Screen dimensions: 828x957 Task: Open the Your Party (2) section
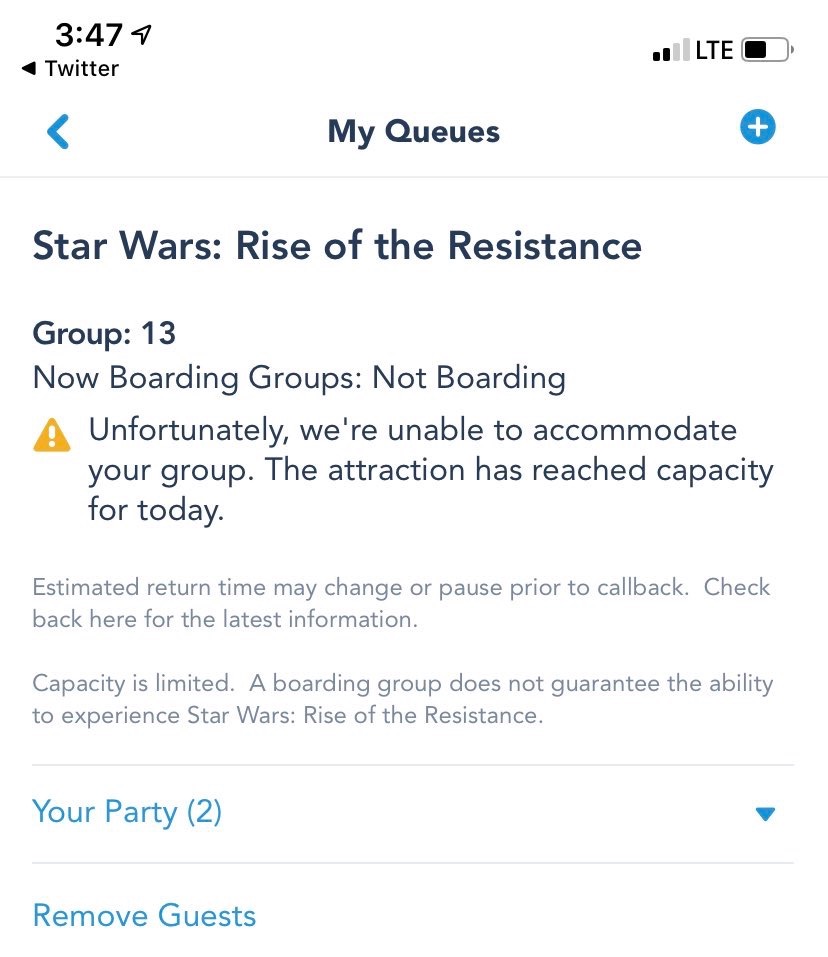[x=127, y=811]
